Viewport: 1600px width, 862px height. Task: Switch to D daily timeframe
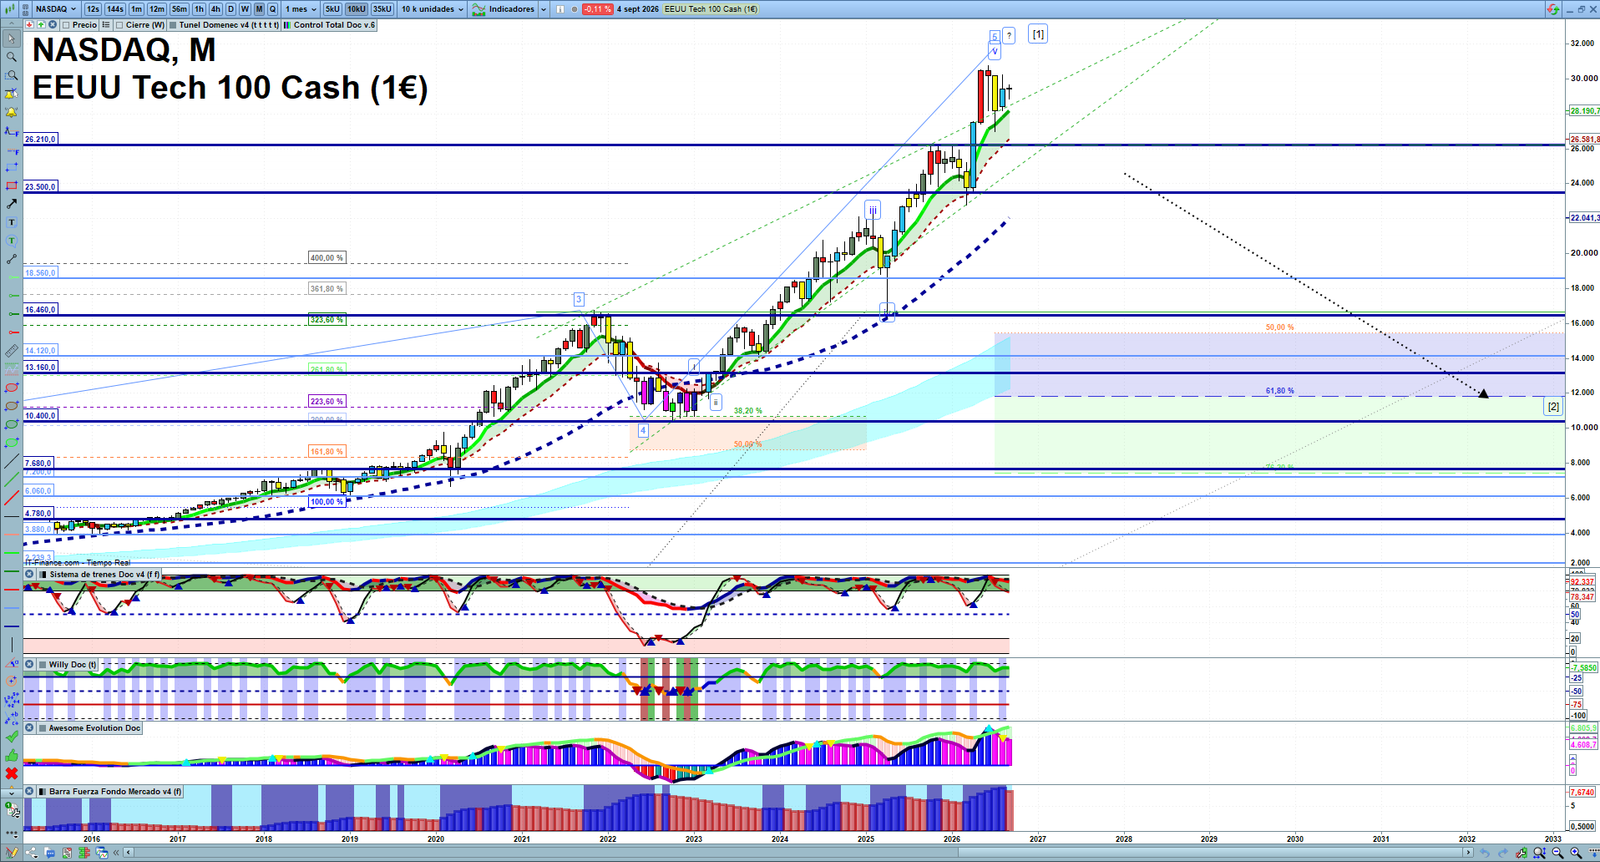point(230,9)
